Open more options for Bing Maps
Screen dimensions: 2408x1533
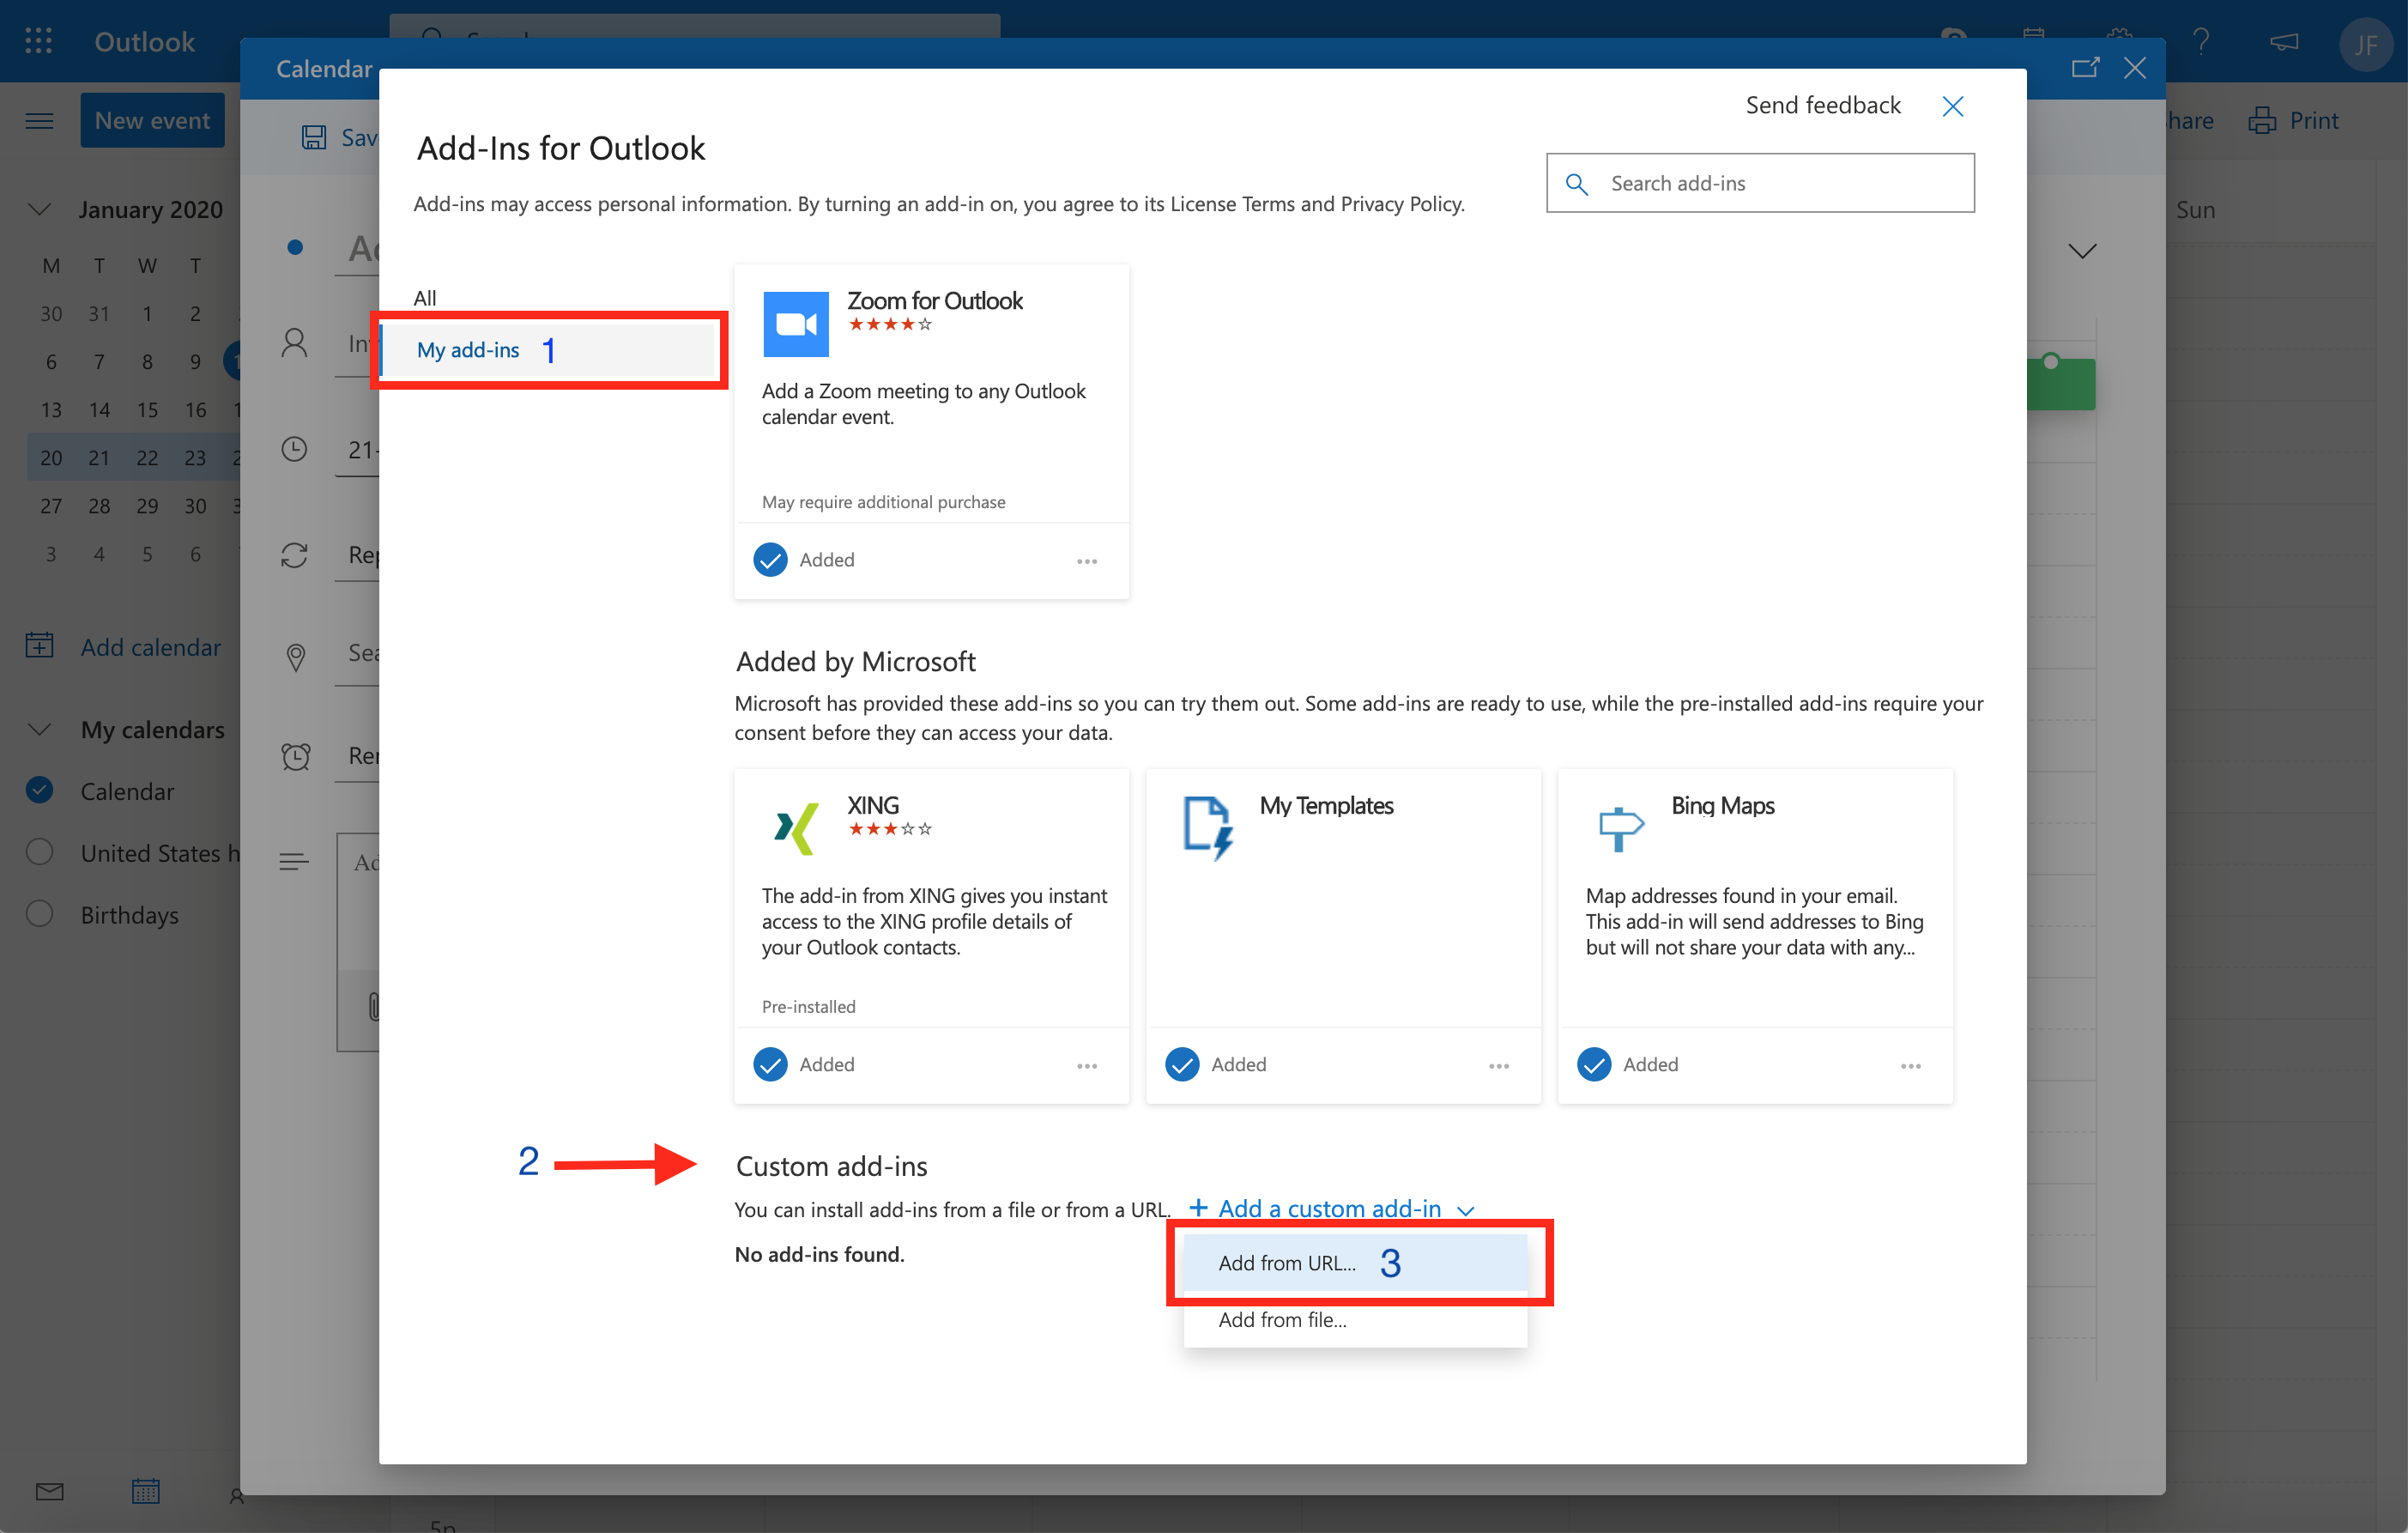1911,1066
